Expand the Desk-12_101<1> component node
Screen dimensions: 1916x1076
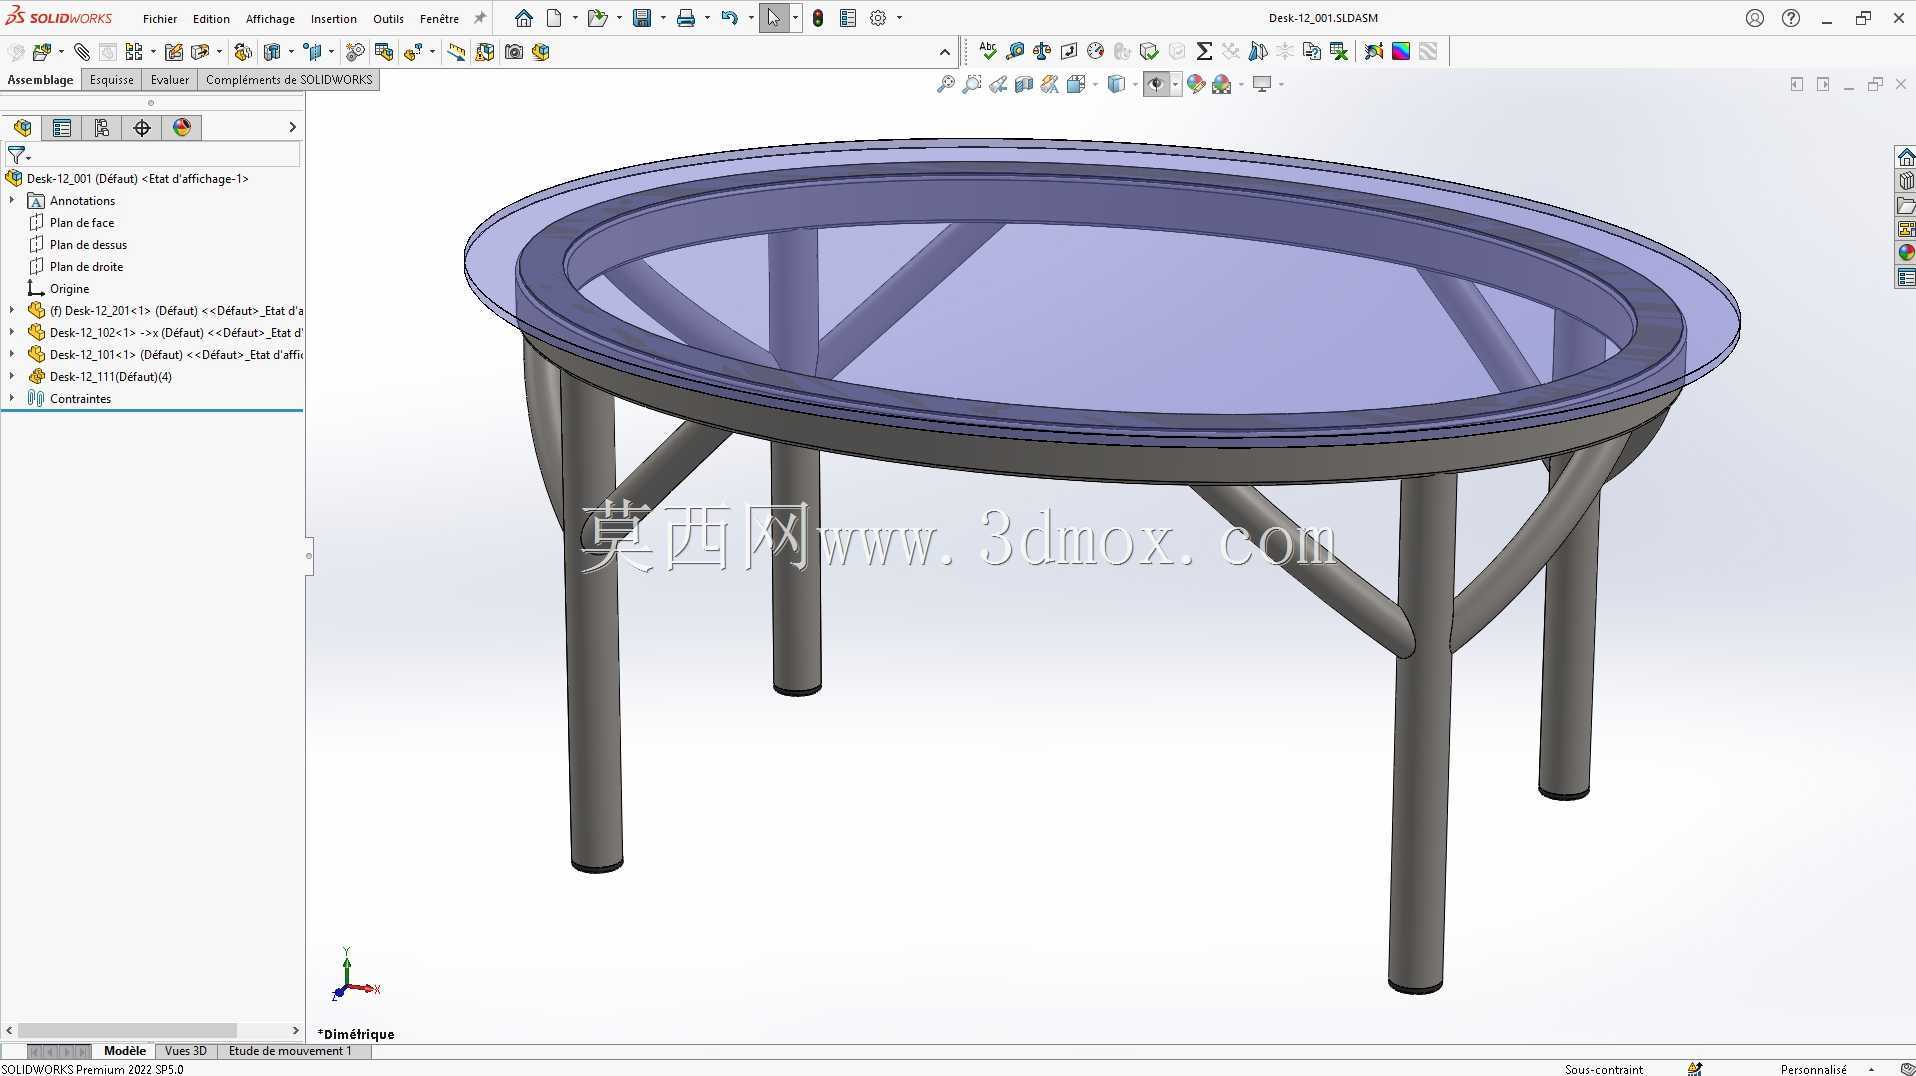[12, 355]
